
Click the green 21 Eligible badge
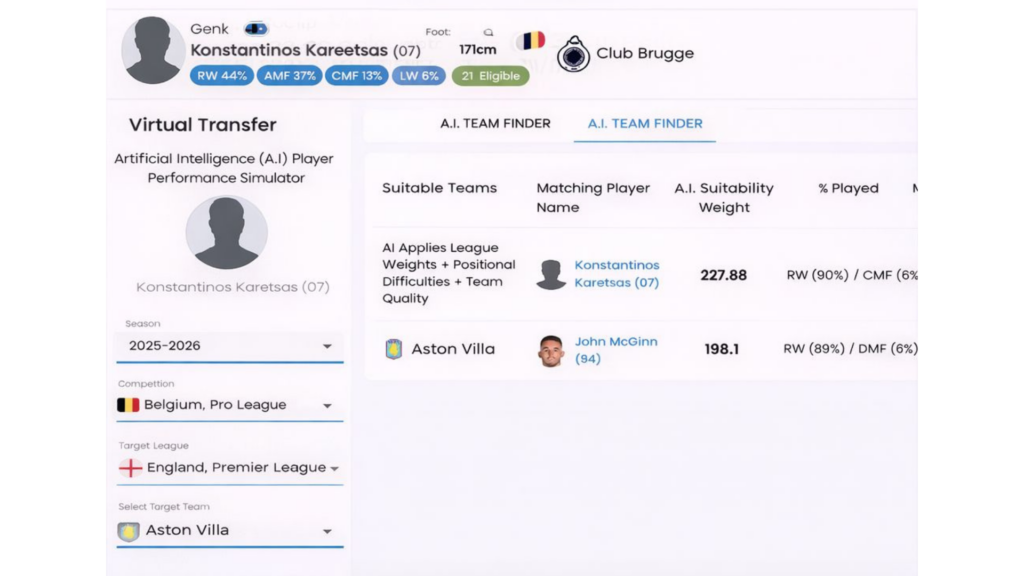[490, 75]
